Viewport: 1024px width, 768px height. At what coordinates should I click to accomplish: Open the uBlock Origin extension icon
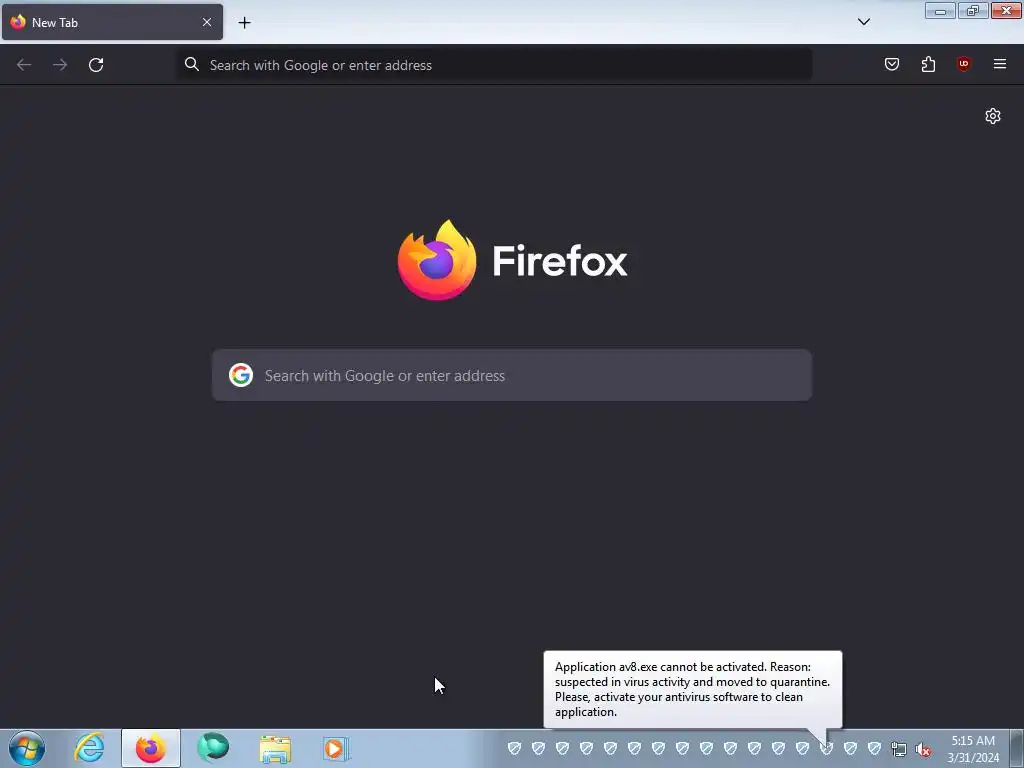click(x=964, y=64)
